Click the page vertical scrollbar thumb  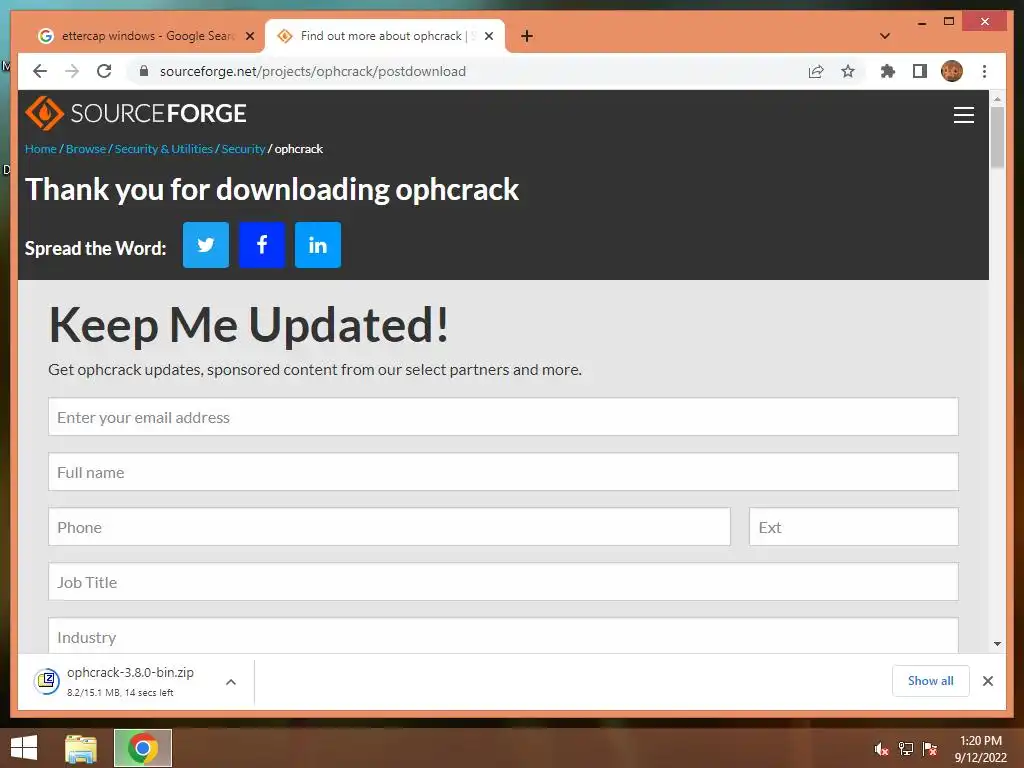997,137
